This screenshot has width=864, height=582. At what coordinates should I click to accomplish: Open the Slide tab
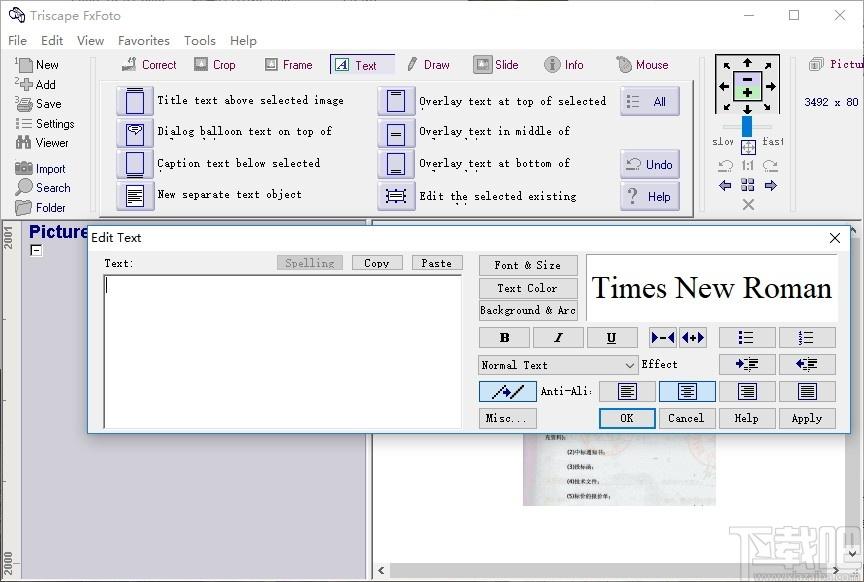[496, 64]
